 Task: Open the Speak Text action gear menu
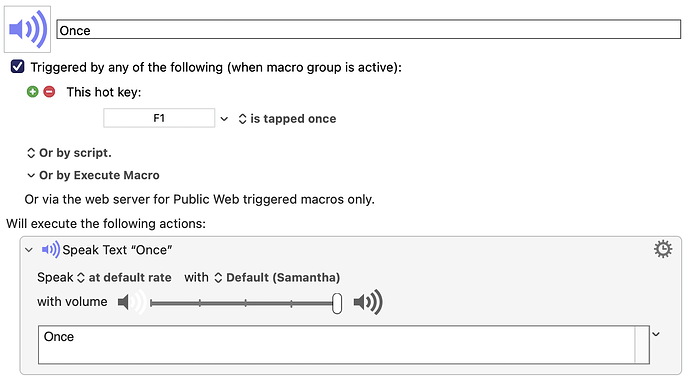pos(663,249)
